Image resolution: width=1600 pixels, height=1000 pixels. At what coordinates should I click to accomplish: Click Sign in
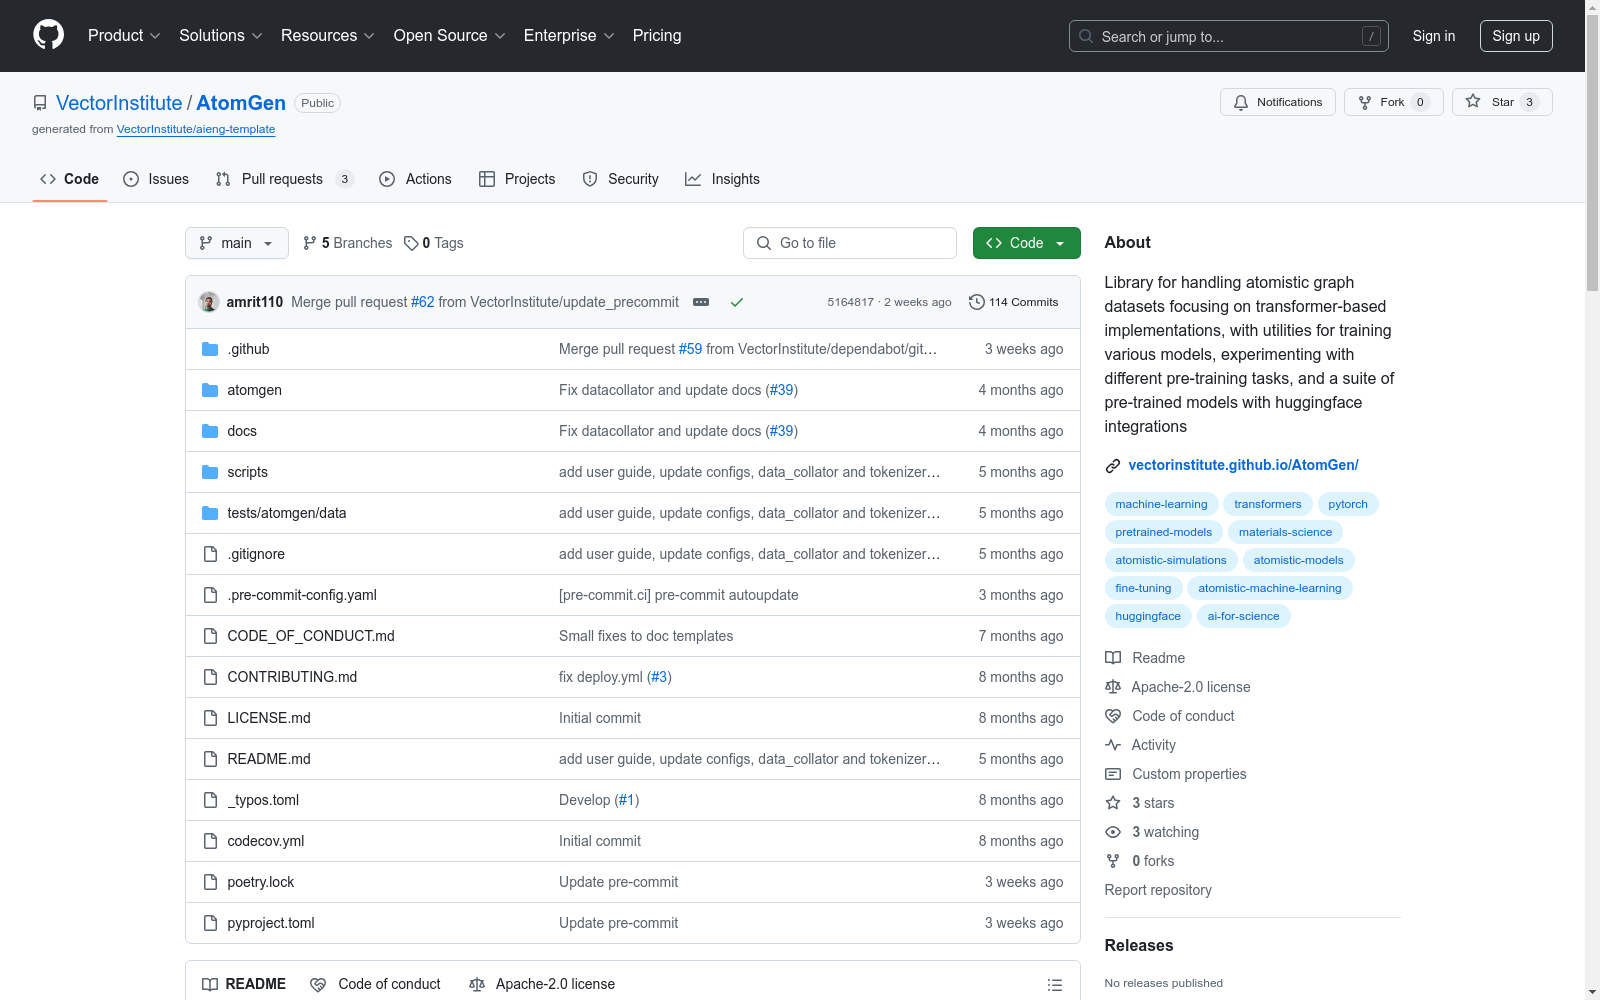point(1434,36)
